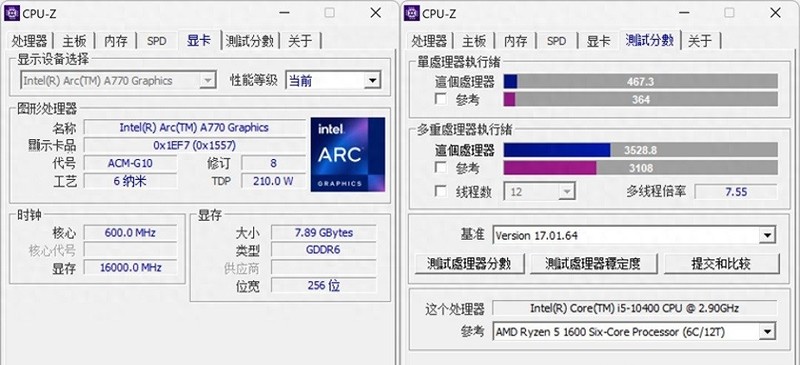Click the ACM-G10 code name field
800x365 pixels.
pos(131,163)
